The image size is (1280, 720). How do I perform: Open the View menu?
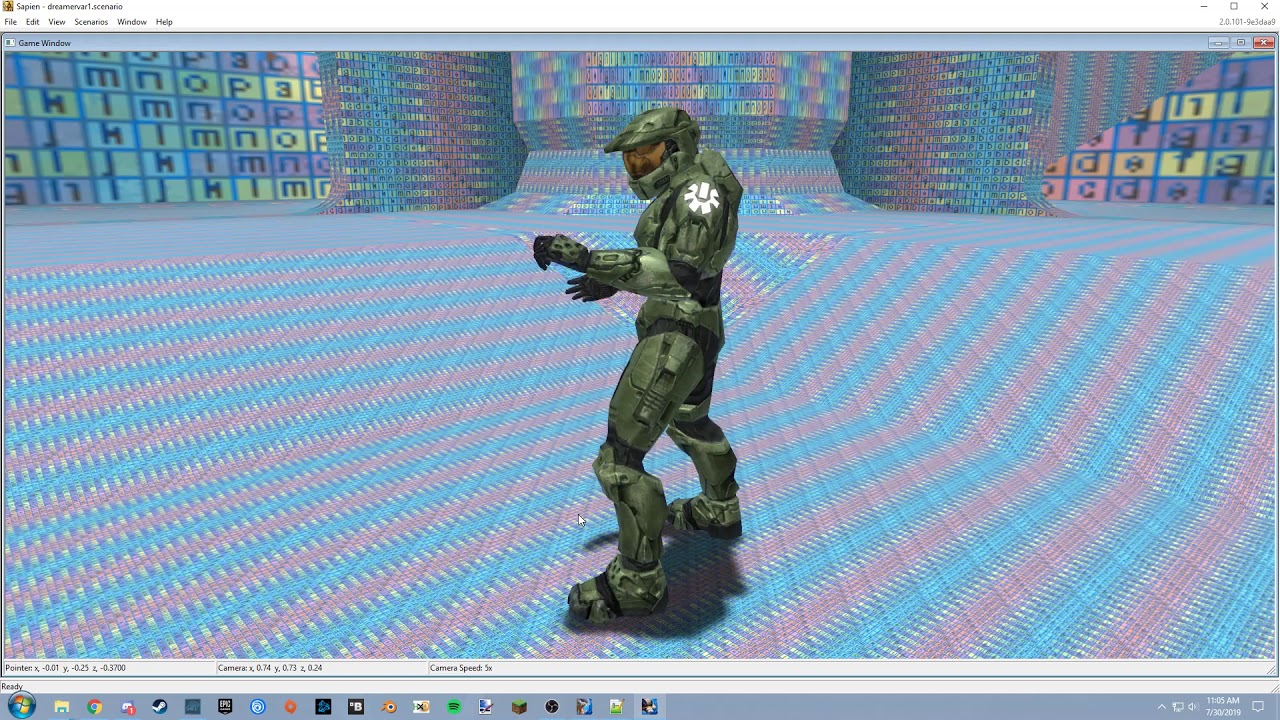(57, 22)
